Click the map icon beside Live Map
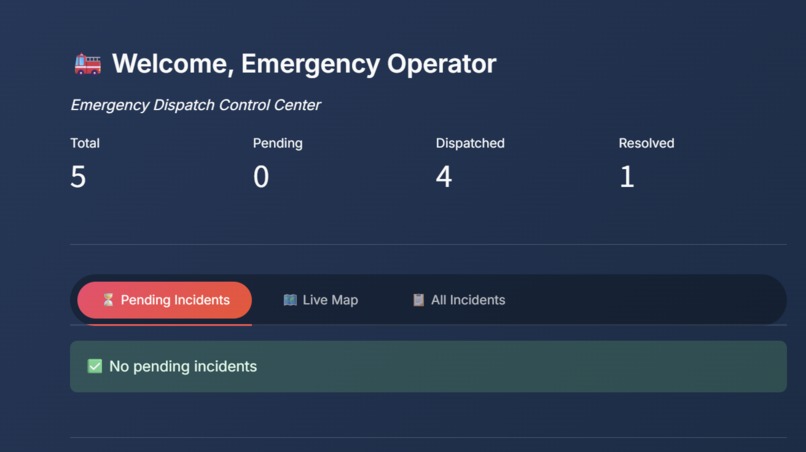The width and height of the screenshot is (806, 452). [x=290, y=300]
